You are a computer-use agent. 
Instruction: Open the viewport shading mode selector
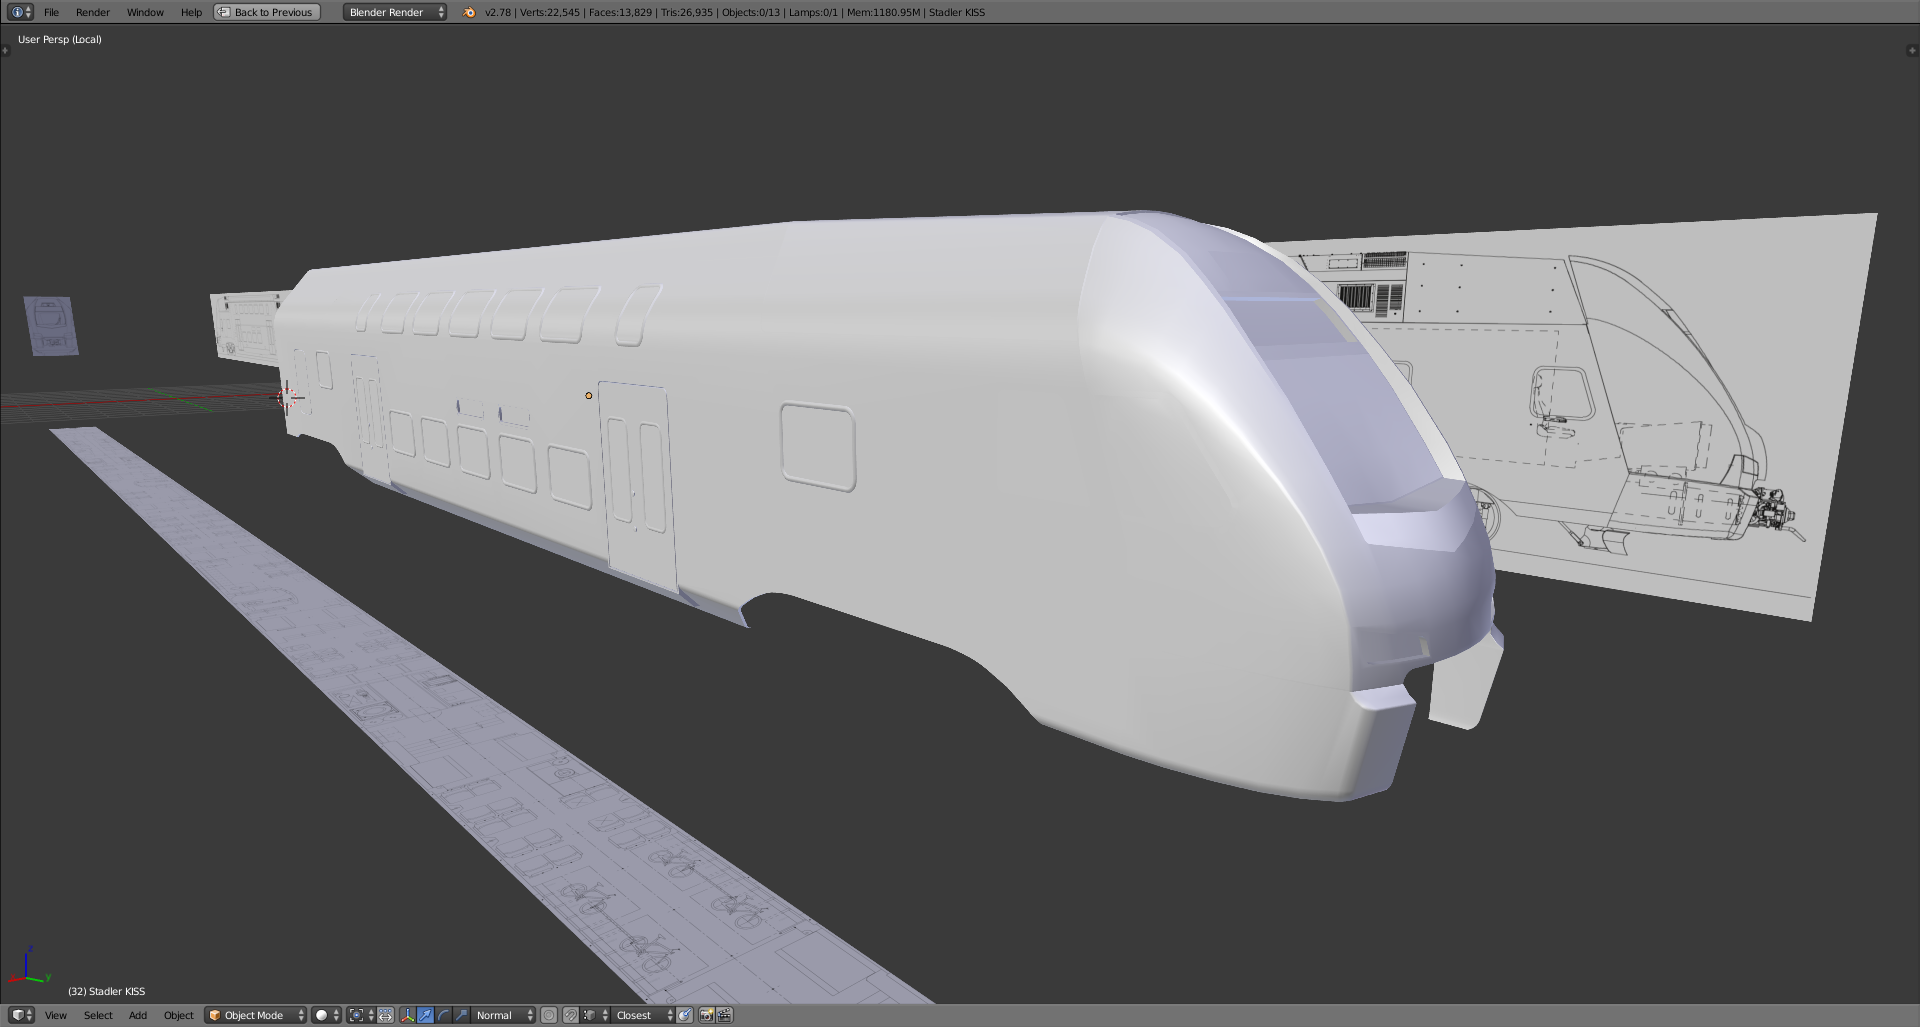[x=327, y=1015]
